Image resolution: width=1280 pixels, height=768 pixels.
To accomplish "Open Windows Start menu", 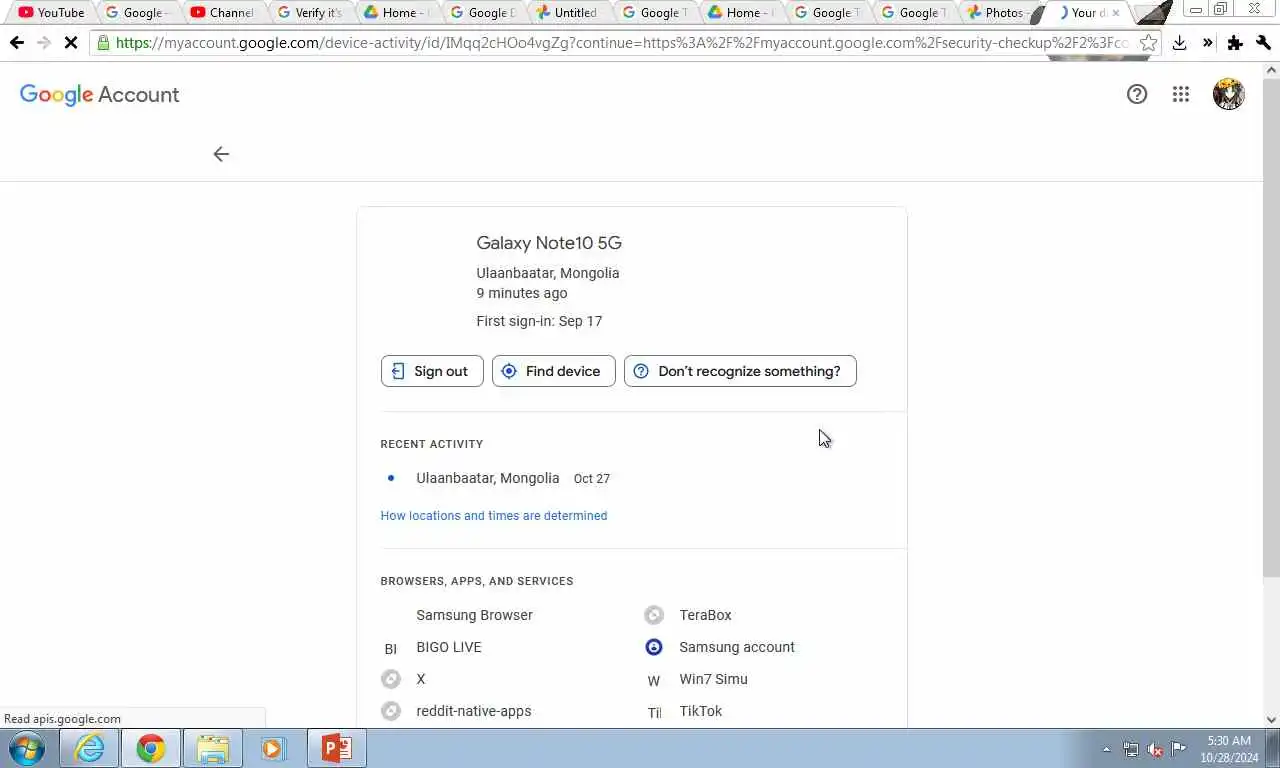I will point(27,748).
